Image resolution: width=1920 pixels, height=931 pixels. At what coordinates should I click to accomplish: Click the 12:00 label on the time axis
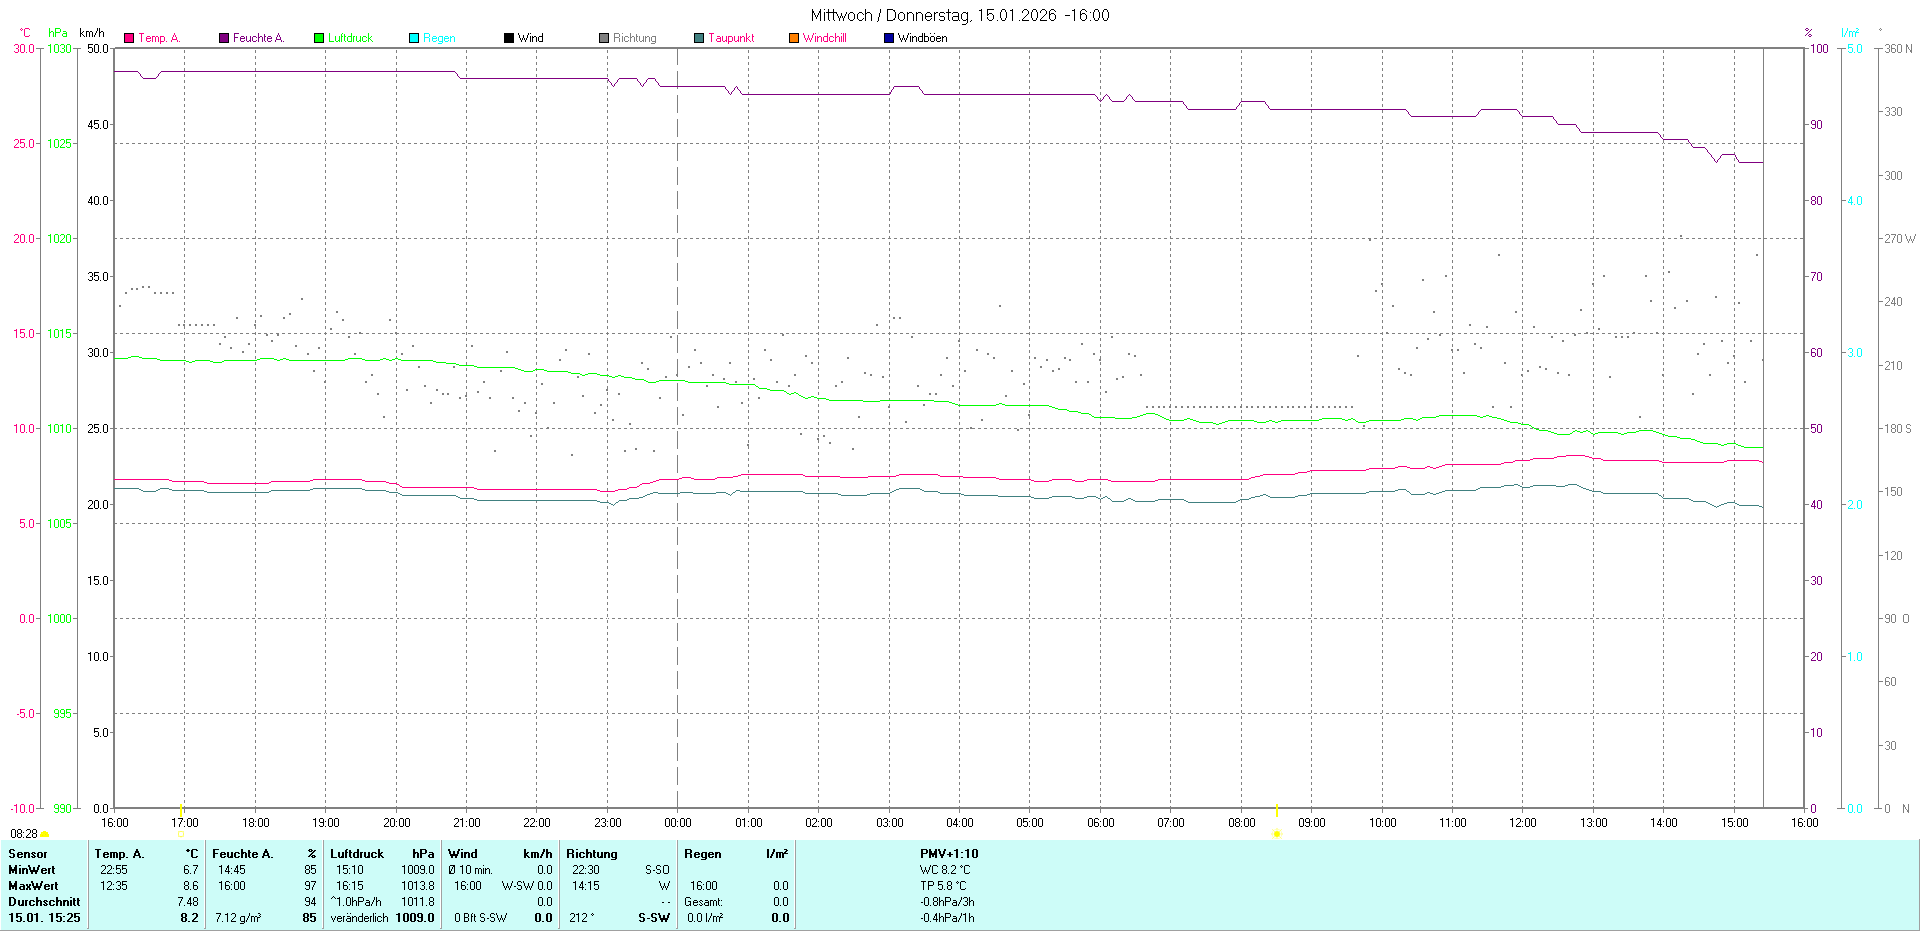pyautogui.click(x=1523, y=823)
